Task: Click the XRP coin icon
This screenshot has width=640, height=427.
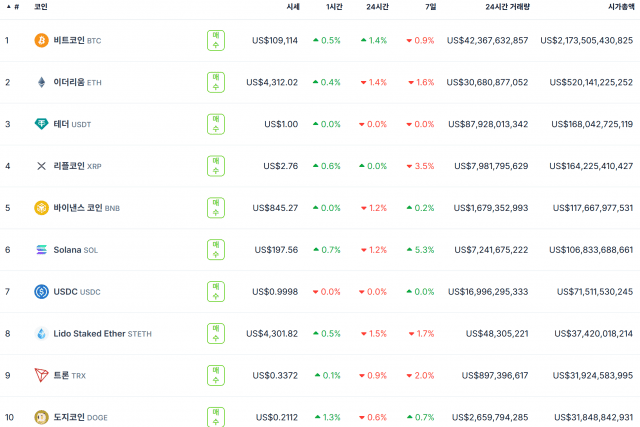Action: 41,166
